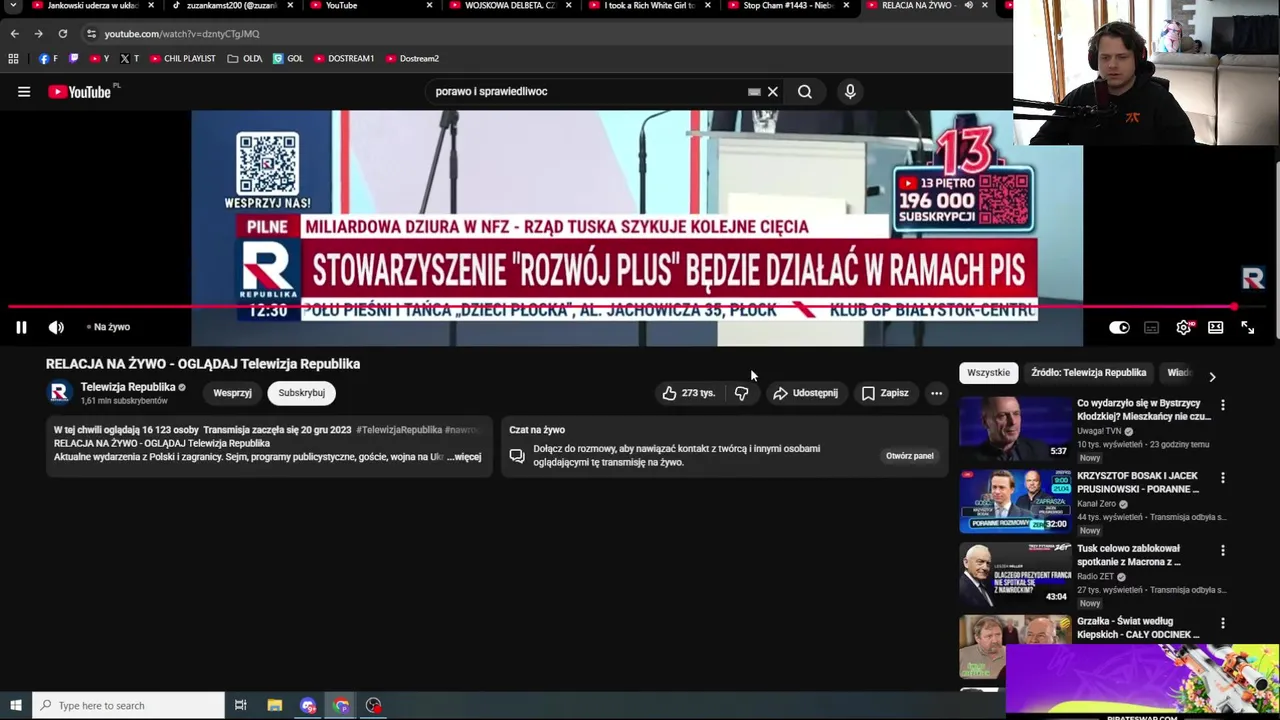This screenshot has width=1280, height=720.
Task: Open Task View on the taskbar
Action: point(240,706)
